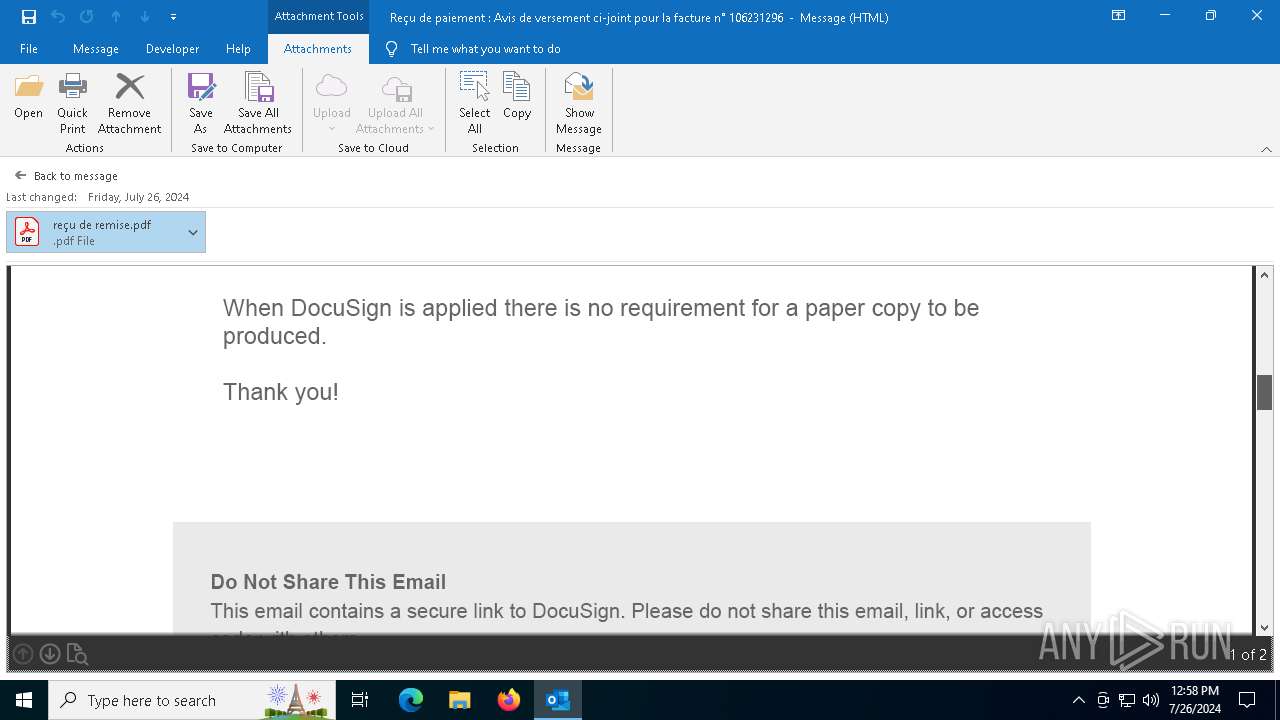Select the Attachments ribbon tab
Image resolution: width=1280 pixels, height=720 pixels.
pyautogui.click(x=318, y=49)
